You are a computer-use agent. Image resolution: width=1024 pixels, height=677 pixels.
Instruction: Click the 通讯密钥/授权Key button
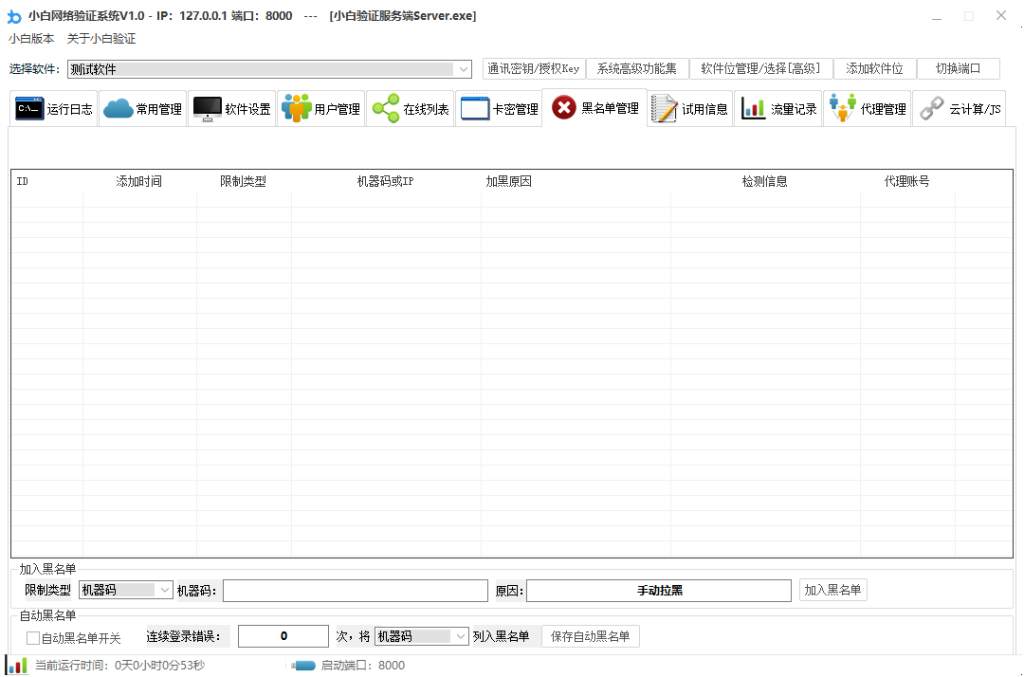click(x=534, y=69)
